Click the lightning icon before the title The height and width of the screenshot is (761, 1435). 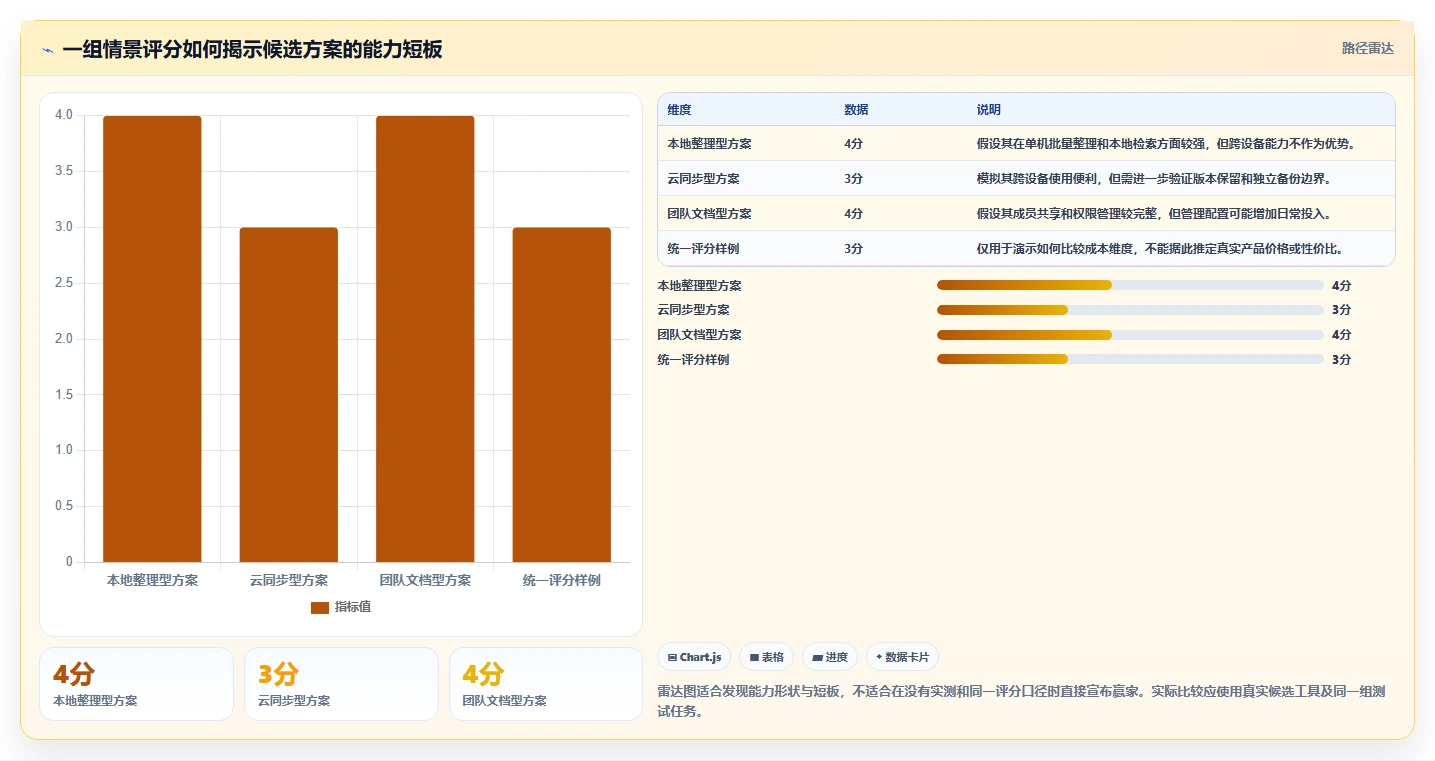[47, 50]
